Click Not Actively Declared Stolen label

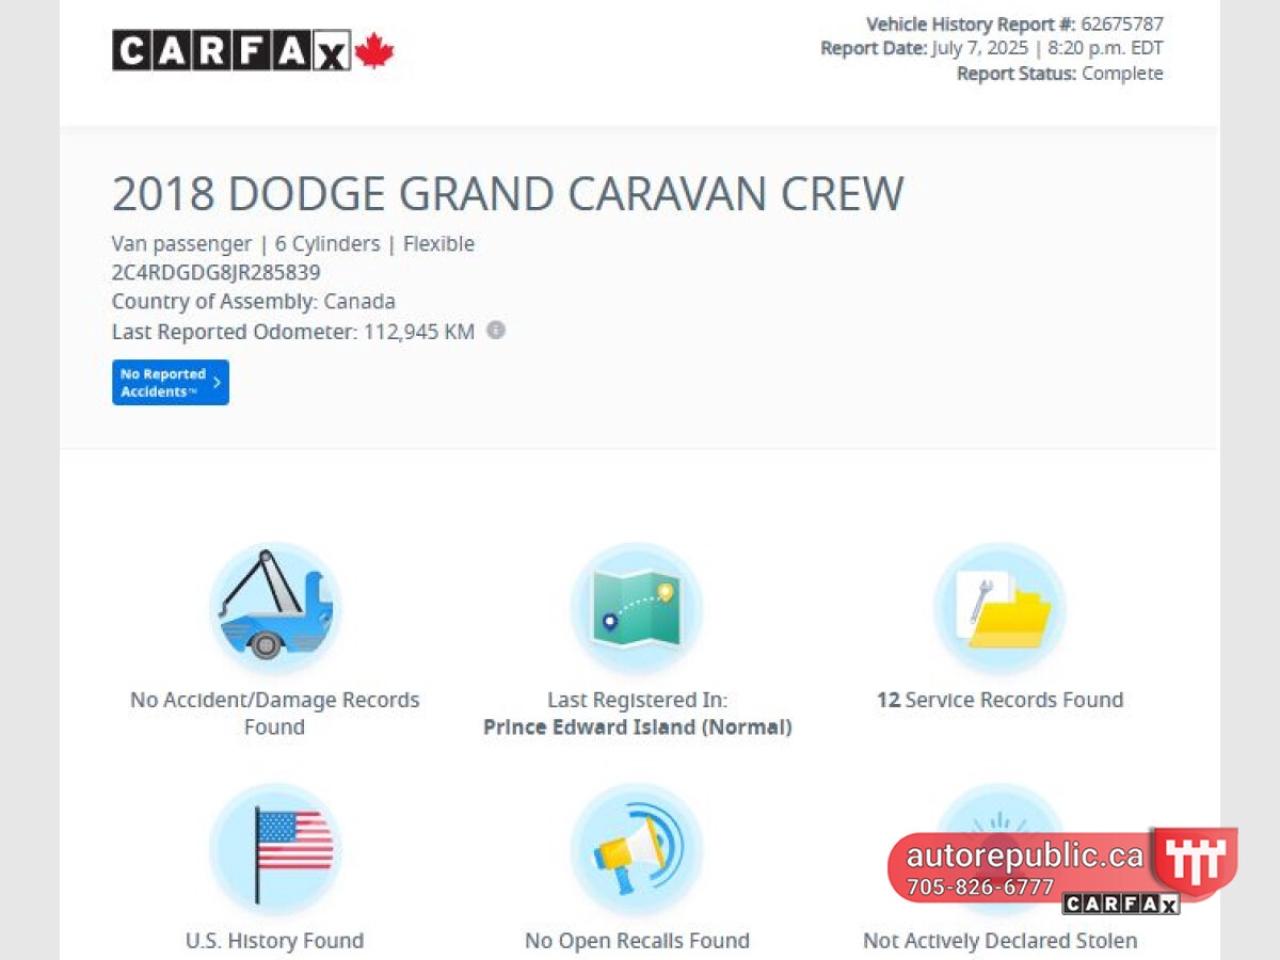pyautogui.click(x=1000, y=941)
